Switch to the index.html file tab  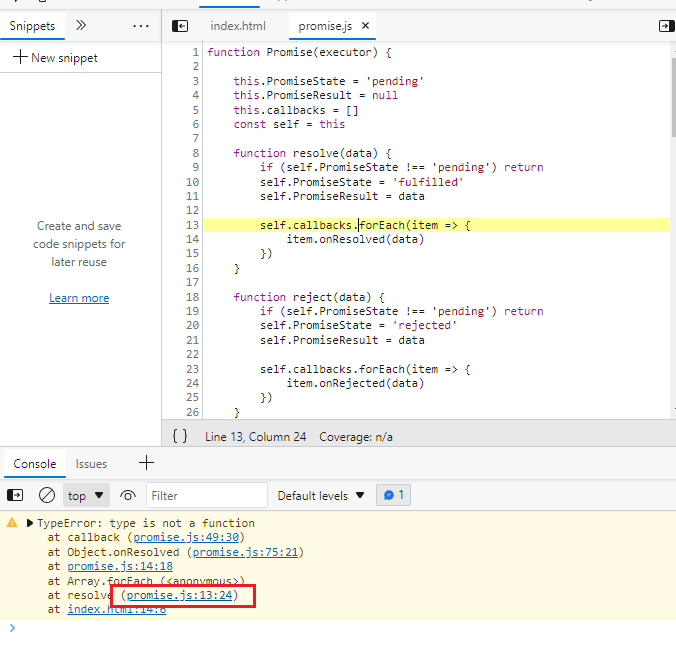(238, 26)
